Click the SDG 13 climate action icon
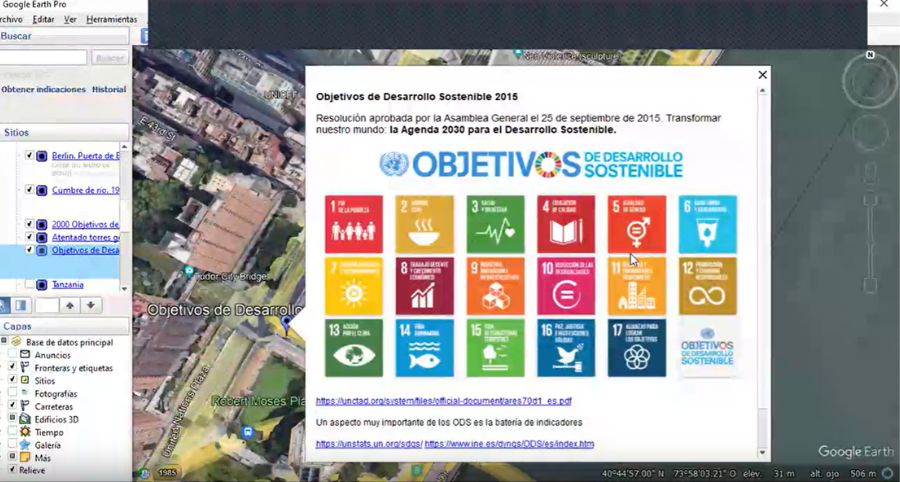The image size is (900, 482). pos(354,347)
